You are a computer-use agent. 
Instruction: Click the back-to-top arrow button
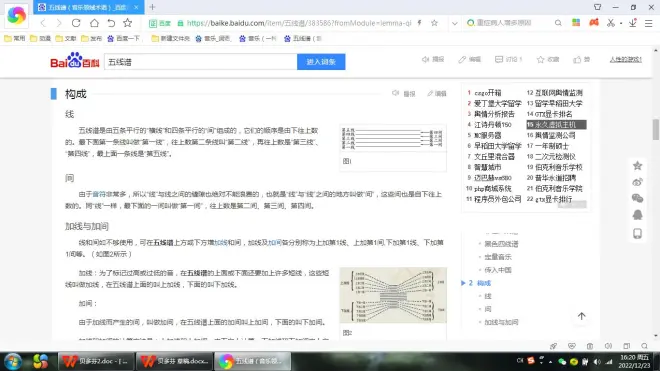pos(581,316)
